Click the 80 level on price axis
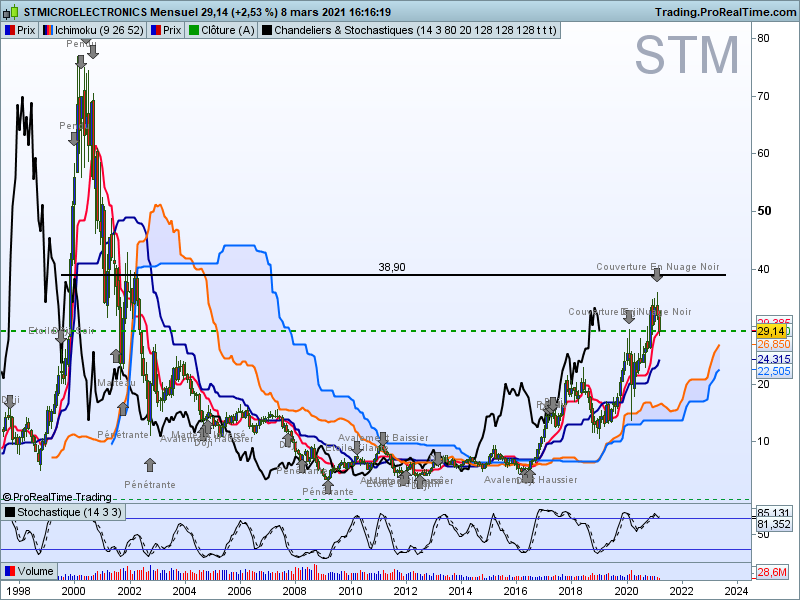This screenshot has width=800, height=600. 763,38
